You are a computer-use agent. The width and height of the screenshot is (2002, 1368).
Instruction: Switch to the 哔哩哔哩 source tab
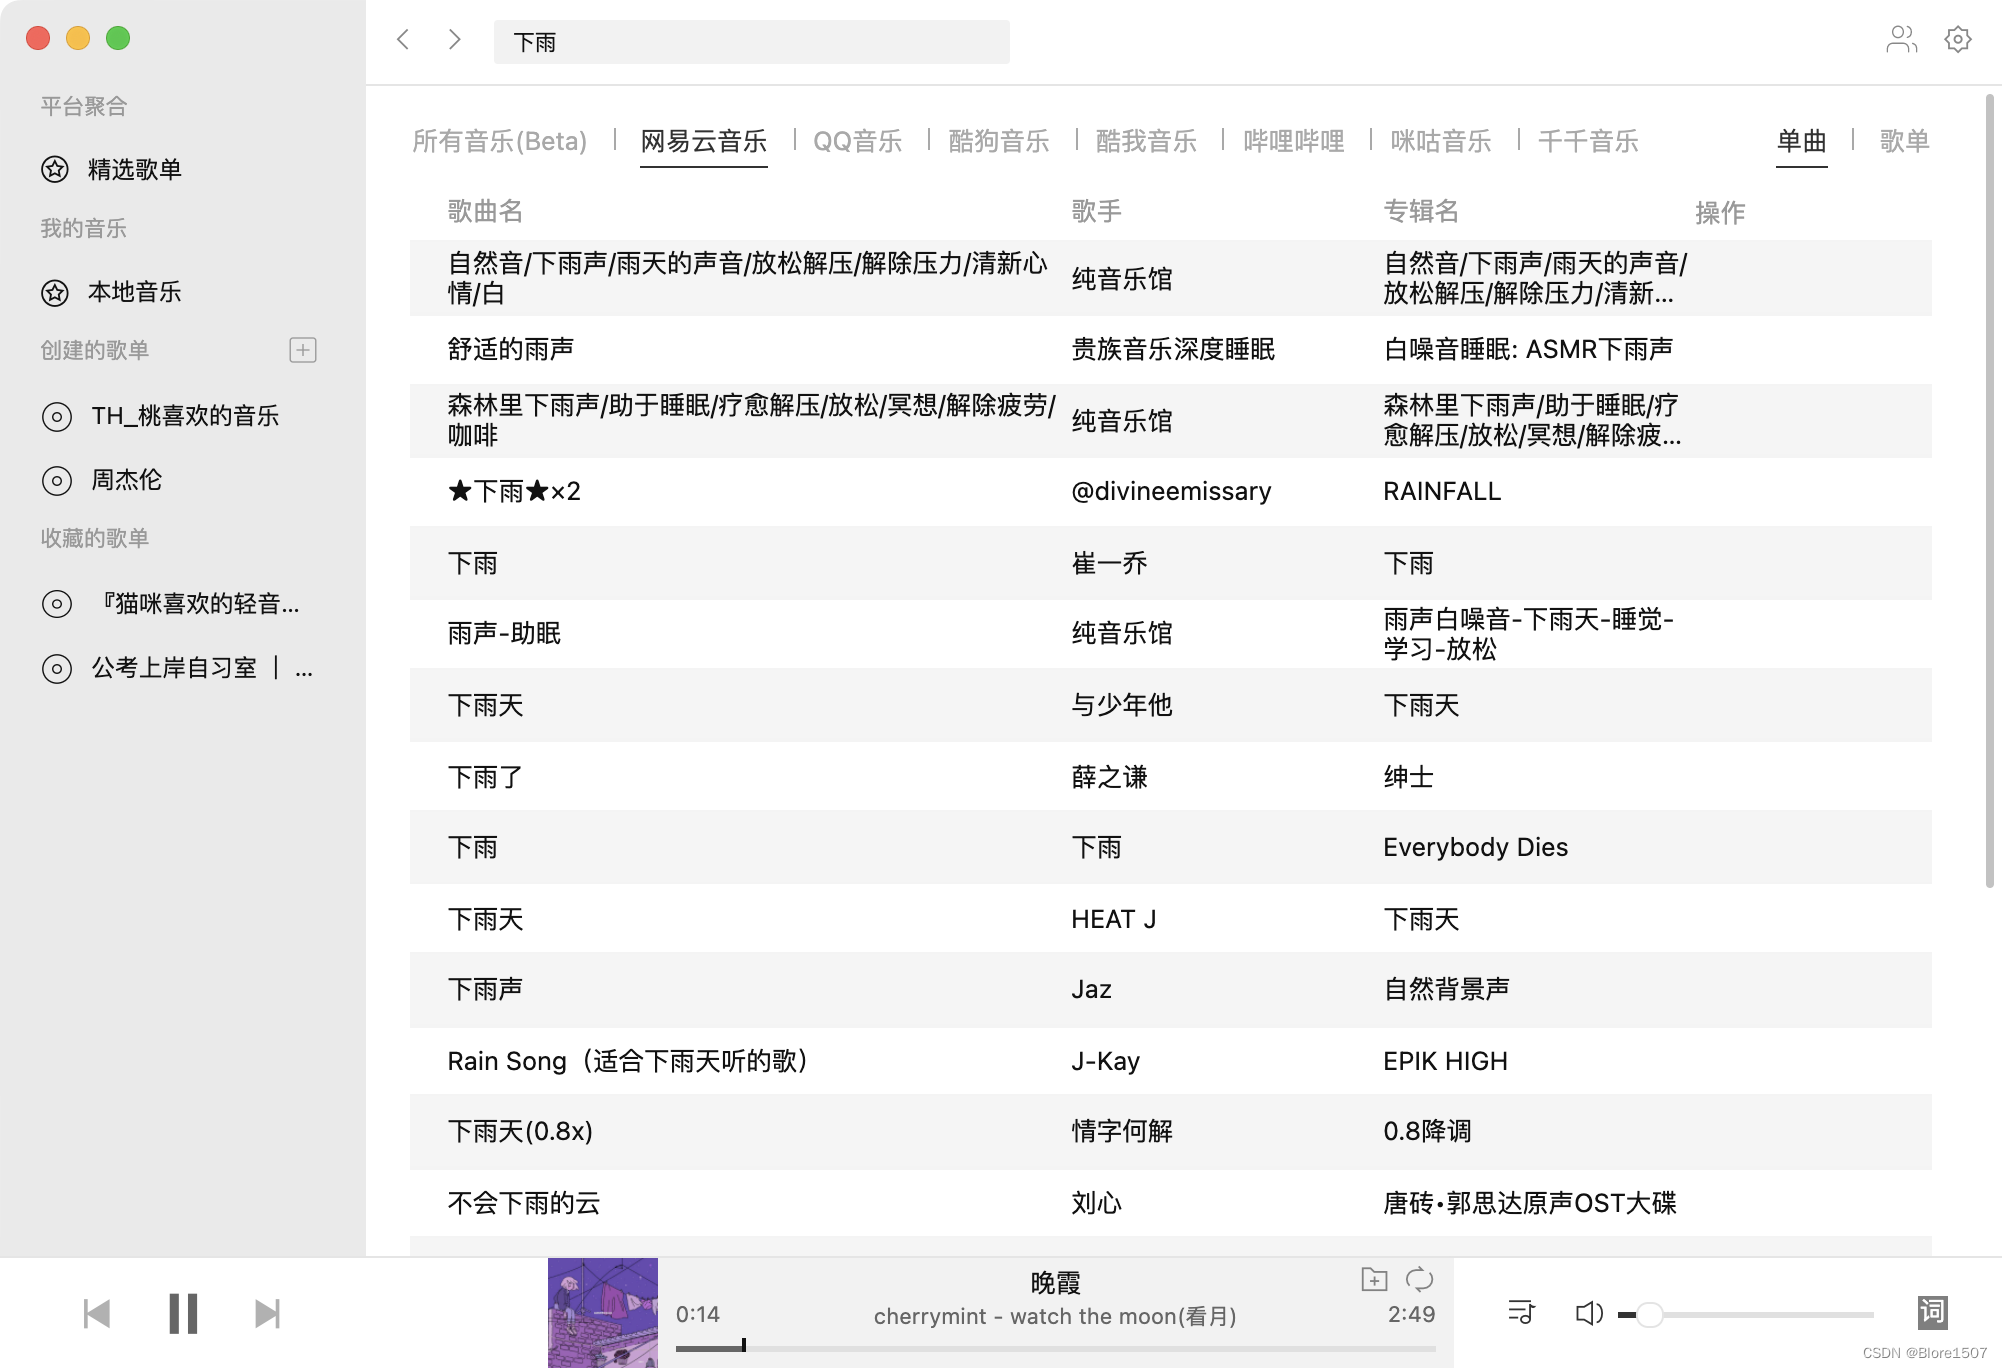(x=1293, y=141)
